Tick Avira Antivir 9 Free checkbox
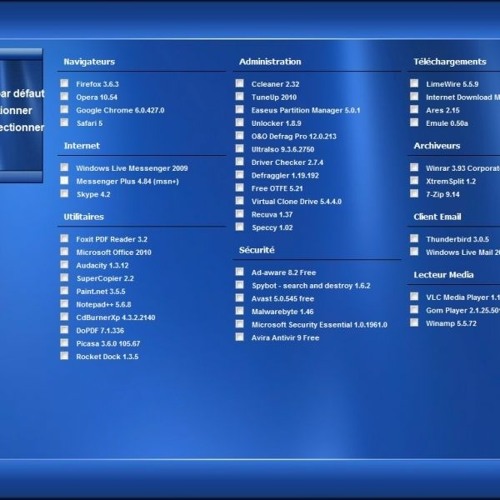500x500 pixels. tap(240, 337)
